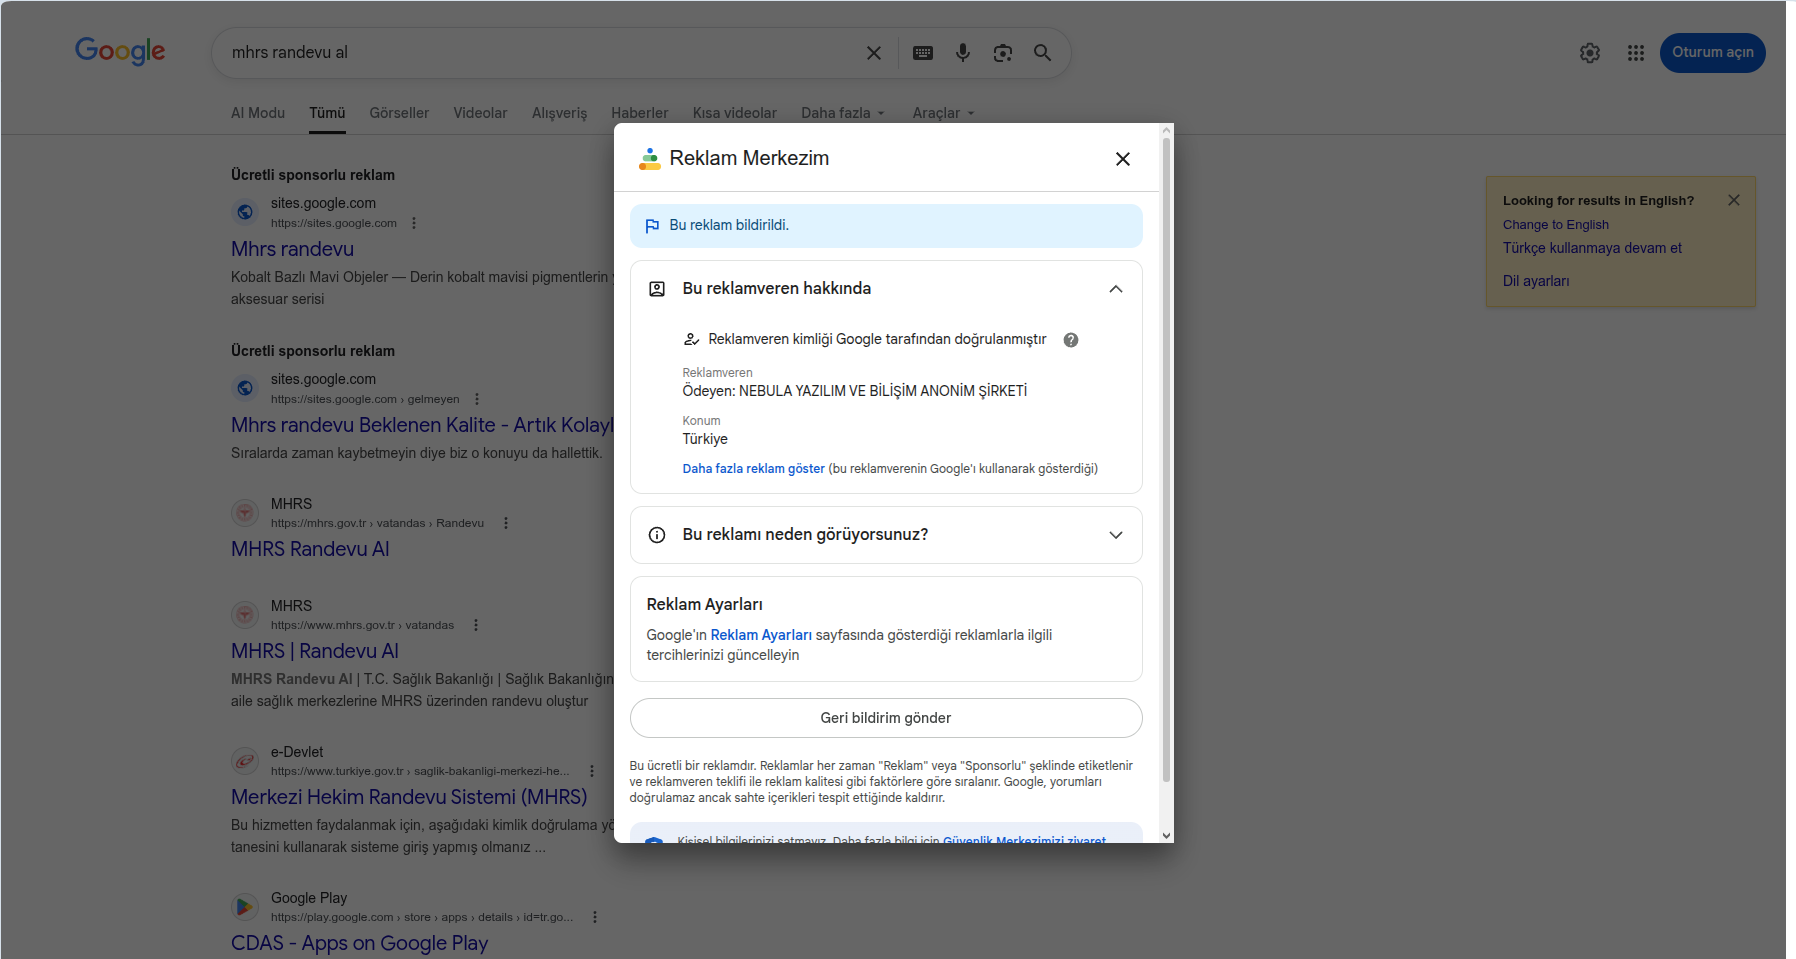Switch to Haberler tab

[x=640, y=113]
